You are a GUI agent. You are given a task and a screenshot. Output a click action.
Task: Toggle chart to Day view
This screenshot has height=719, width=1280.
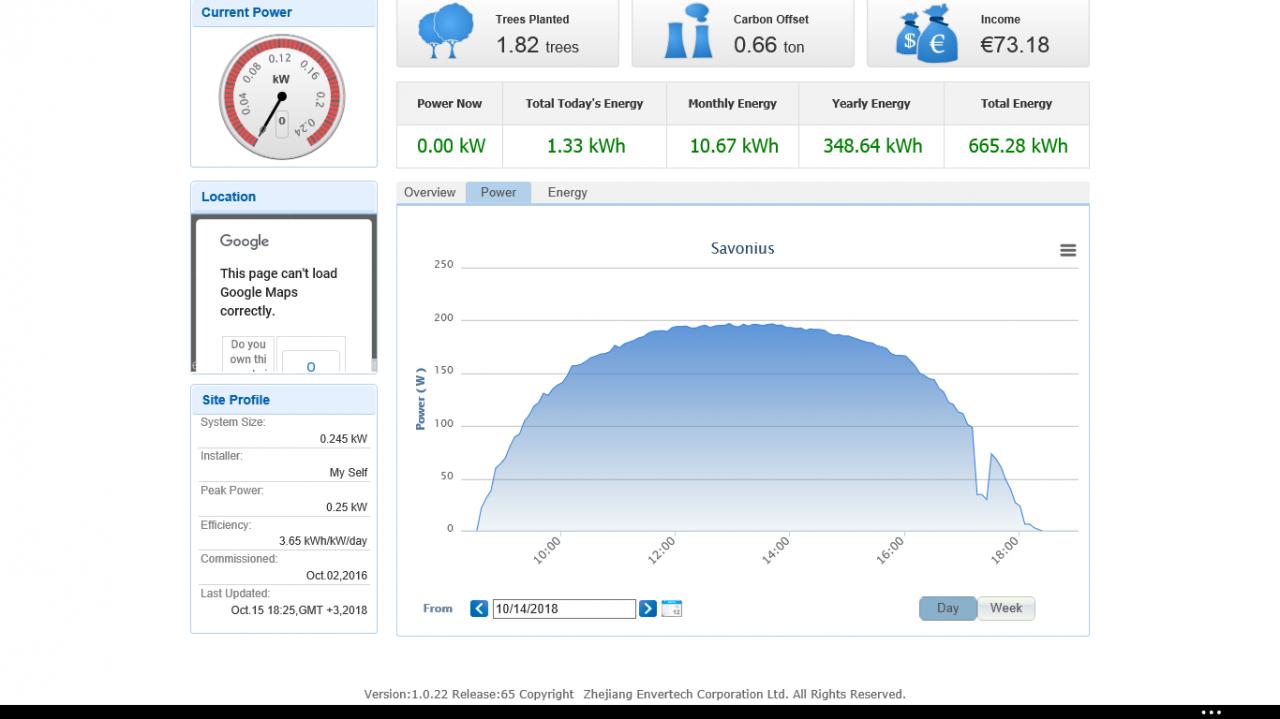coord(948,608)
